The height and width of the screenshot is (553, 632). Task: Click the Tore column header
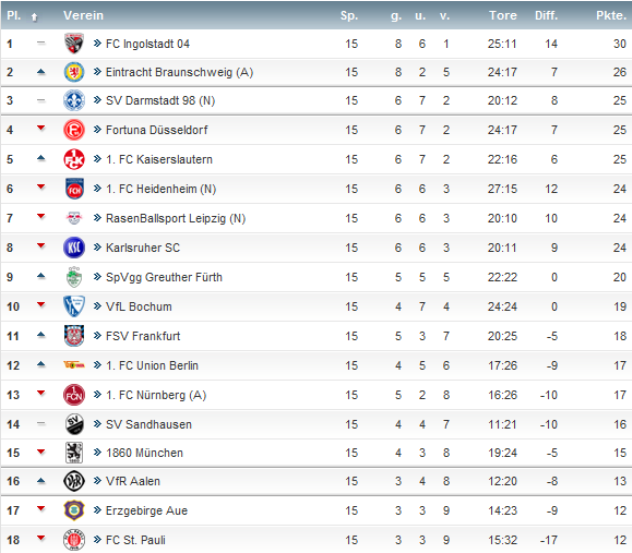pyautogui.click(x=502, y=15)
